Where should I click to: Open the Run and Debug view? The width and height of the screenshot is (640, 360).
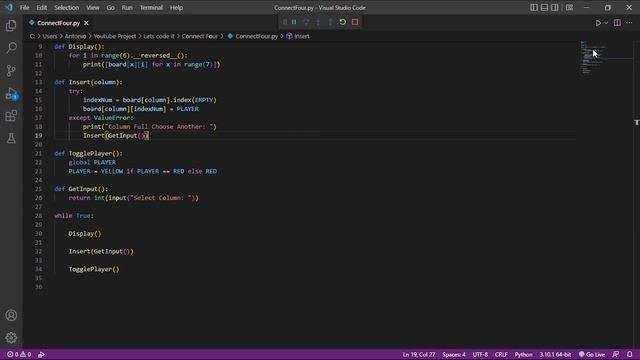pos(11,93)
